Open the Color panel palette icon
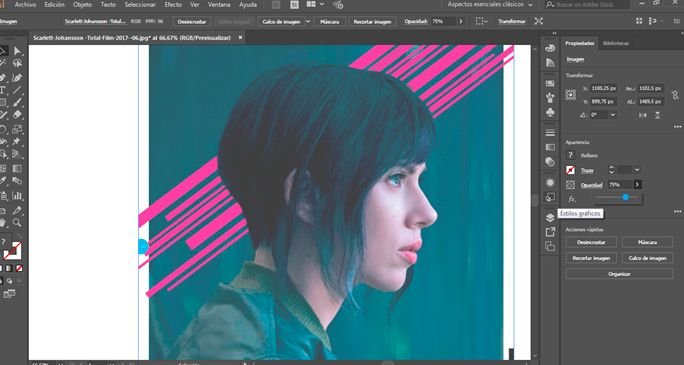684x365 pixels. (550, 48)
